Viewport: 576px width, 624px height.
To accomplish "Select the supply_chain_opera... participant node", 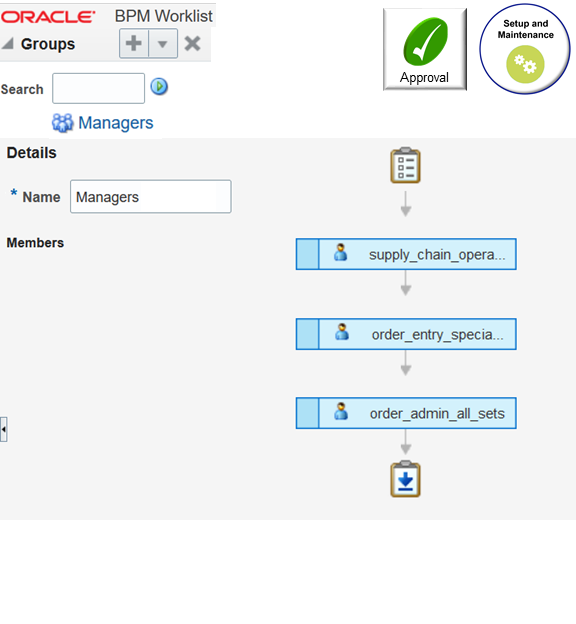I will pos(406,254).
